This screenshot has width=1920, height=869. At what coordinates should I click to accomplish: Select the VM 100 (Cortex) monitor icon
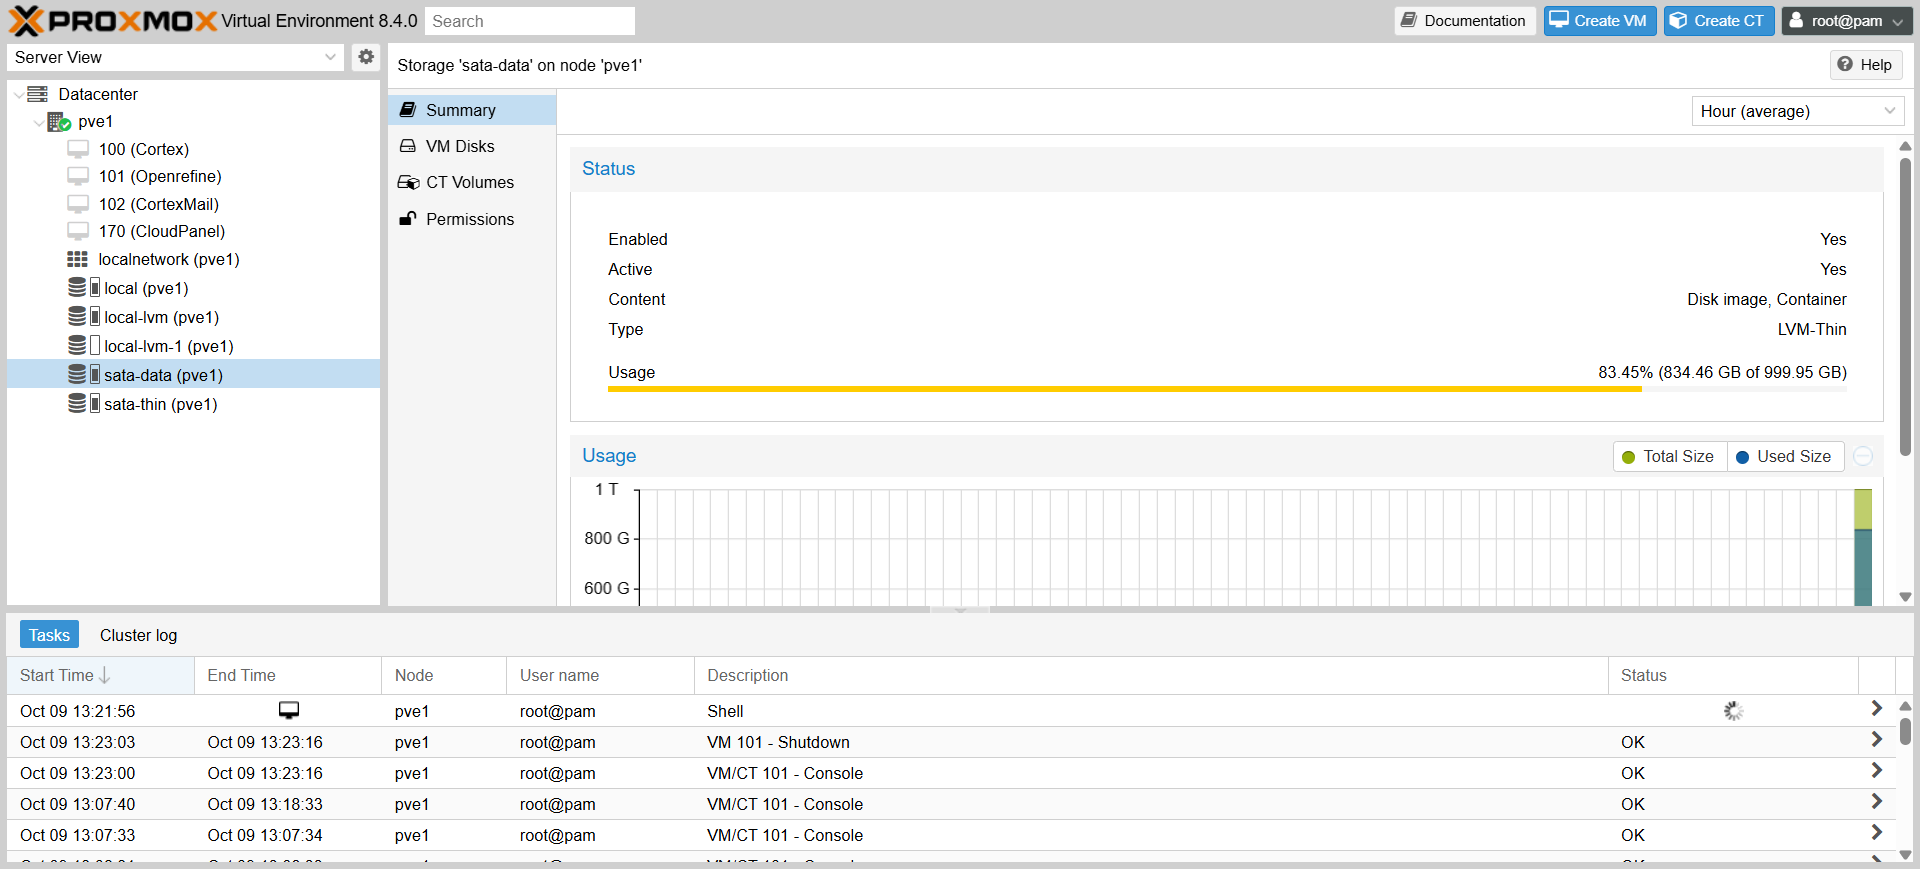[78, 149]
